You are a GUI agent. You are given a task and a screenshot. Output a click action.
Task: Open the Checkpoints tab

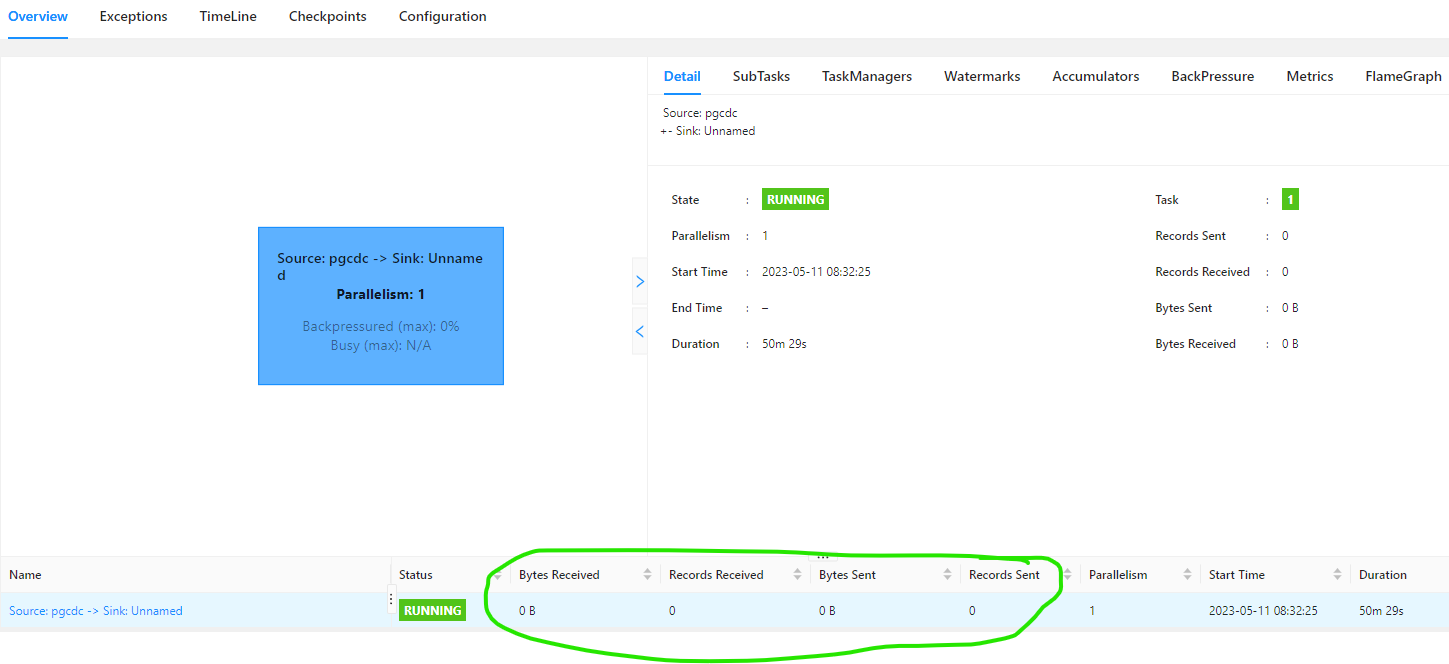coord(328,17)
